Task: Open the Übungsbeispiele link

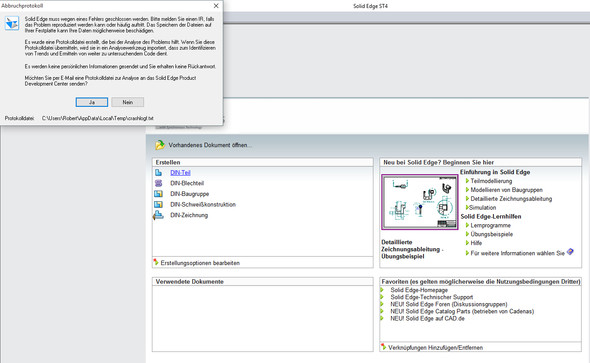Action: point(491,234)
